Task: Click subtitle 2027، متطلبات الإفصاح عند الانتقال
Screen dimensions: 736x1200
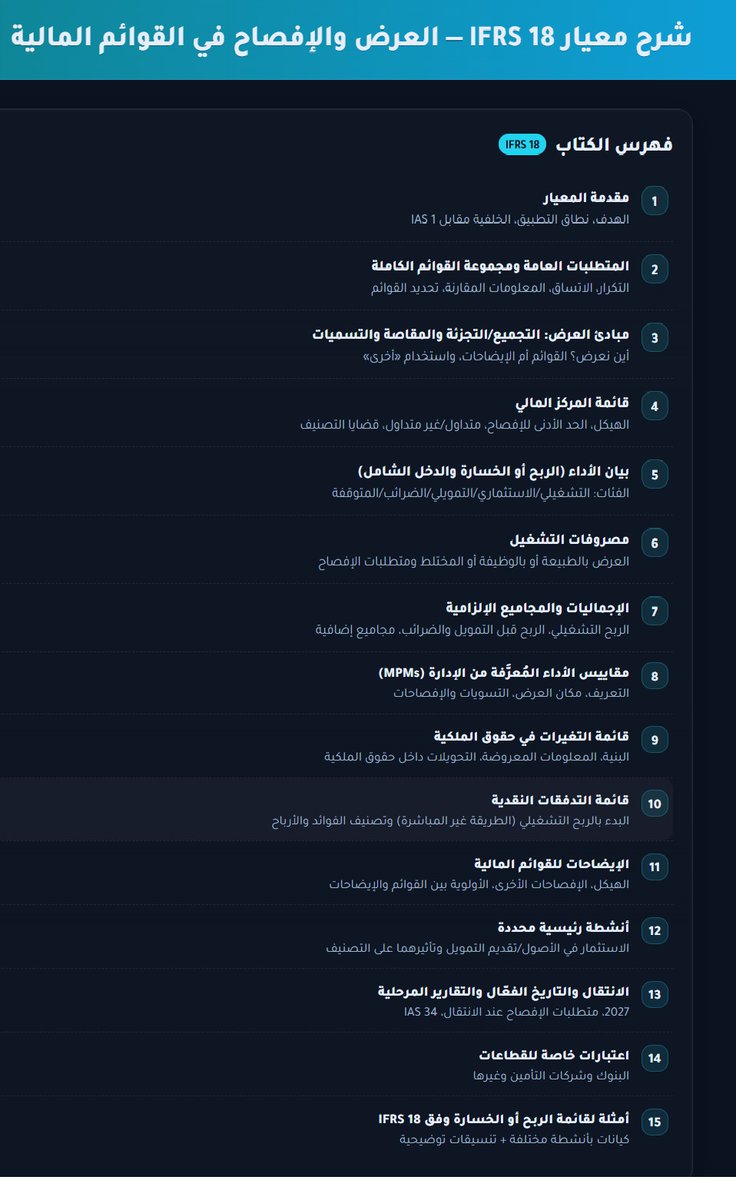Action: coord(517,1012)
